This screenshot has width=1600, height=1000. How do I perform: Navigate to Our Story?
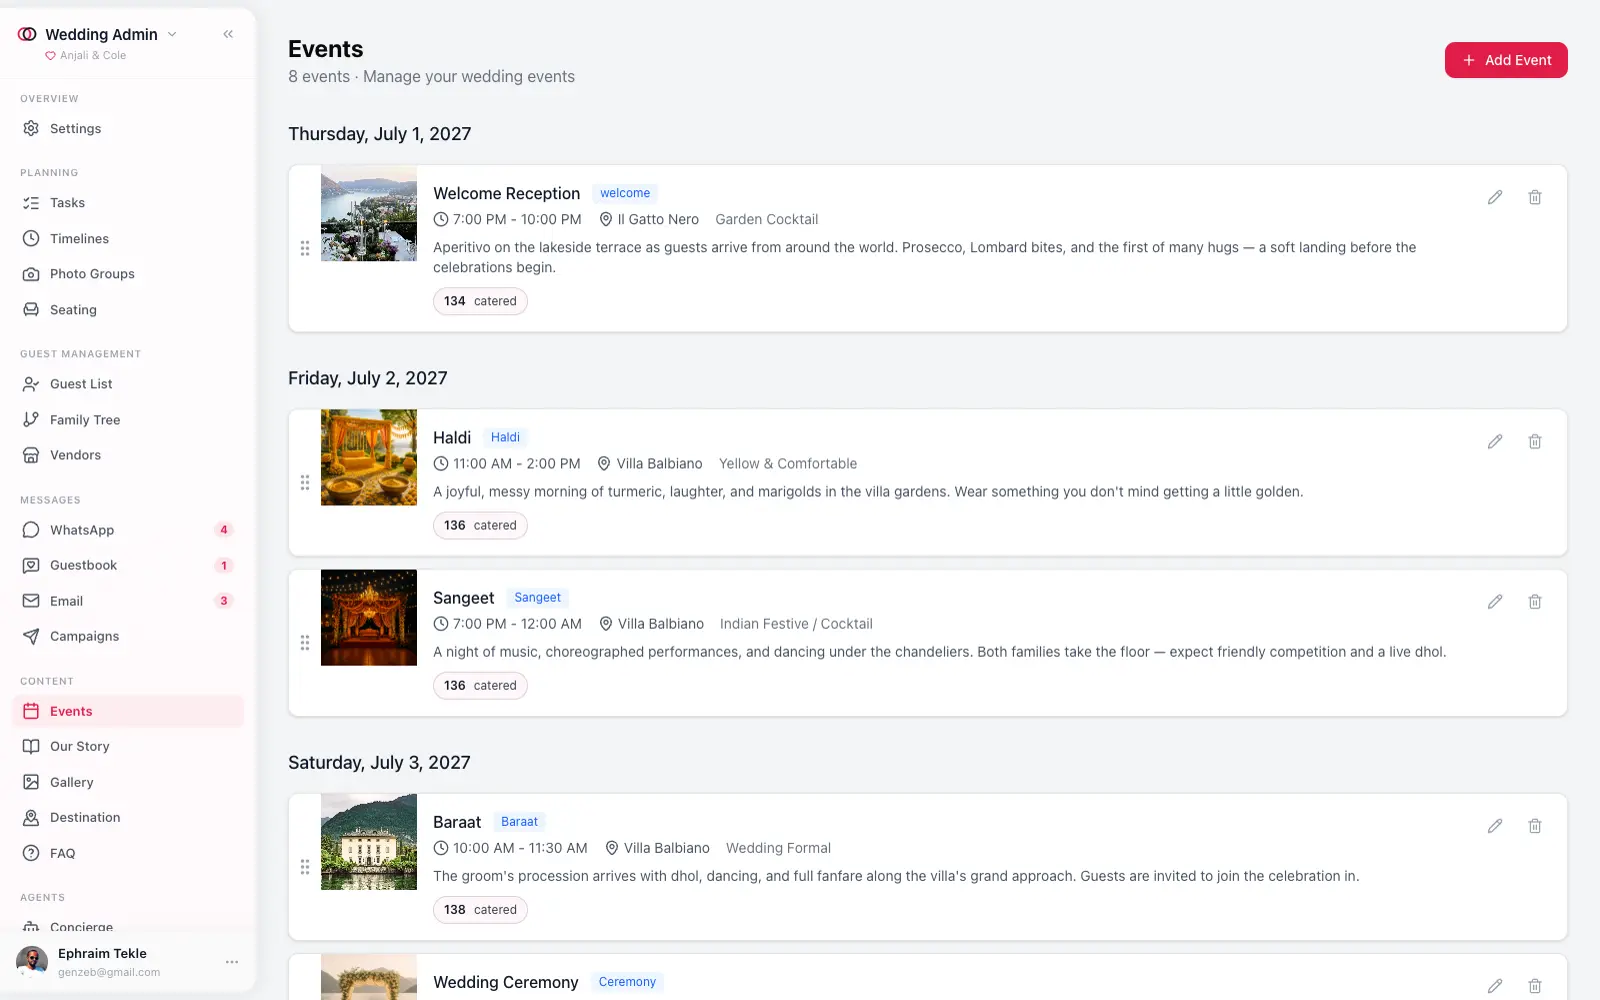pyautogui.click(x=128, y=746)
